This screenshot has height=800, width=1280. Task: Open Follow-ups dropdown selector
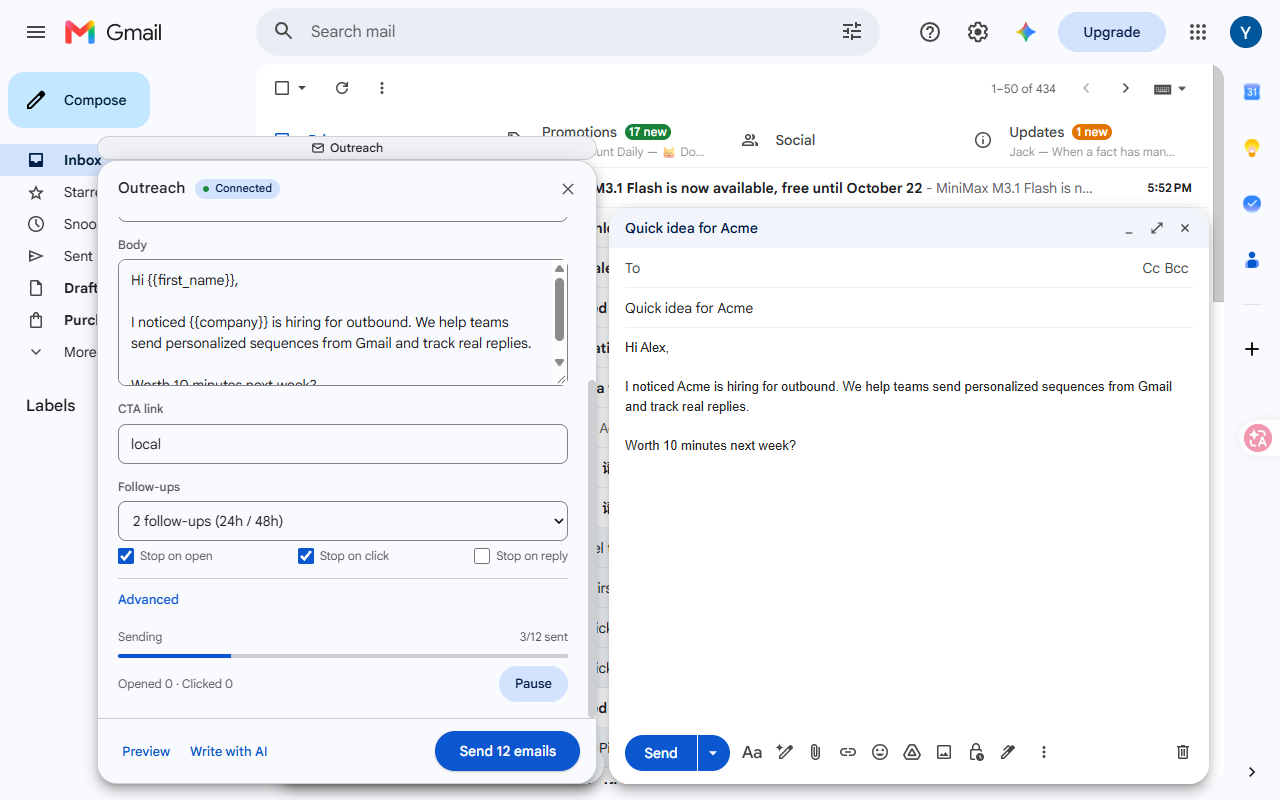(x=343, y=521)
